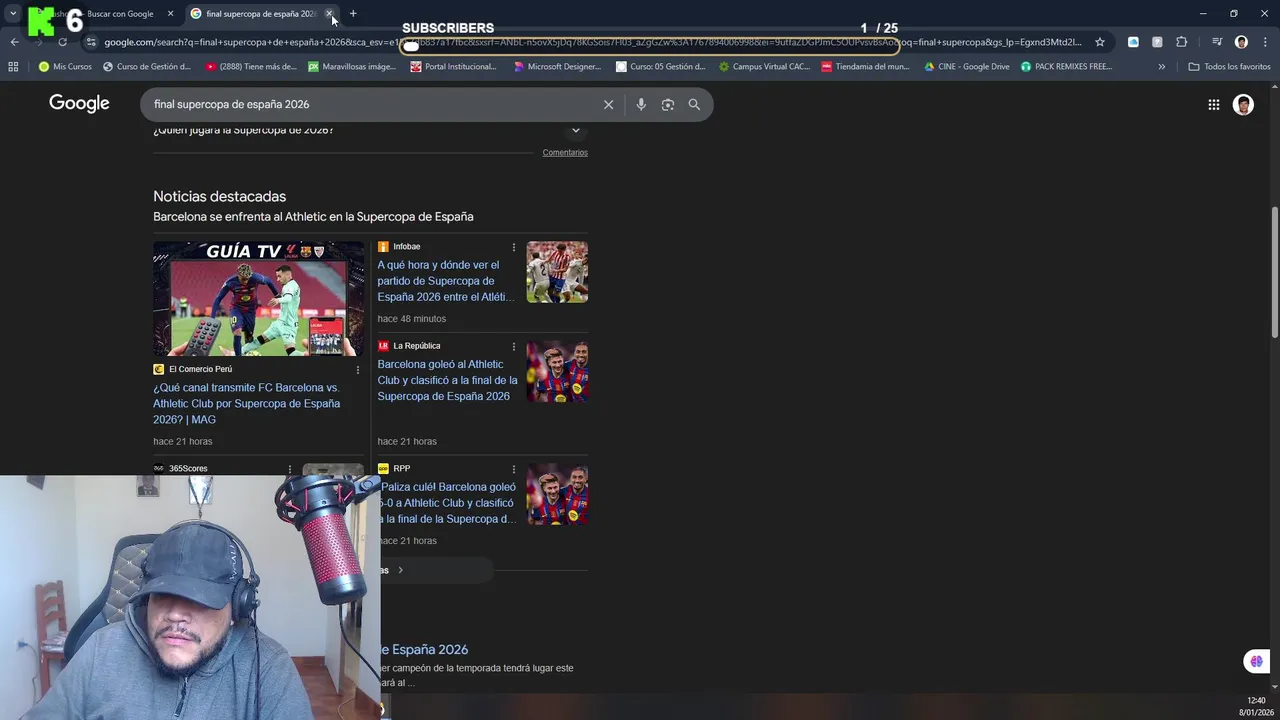The image size is (1280, 720).
Task: Open the La República article thumbnail image
Action: click(557, 371)
